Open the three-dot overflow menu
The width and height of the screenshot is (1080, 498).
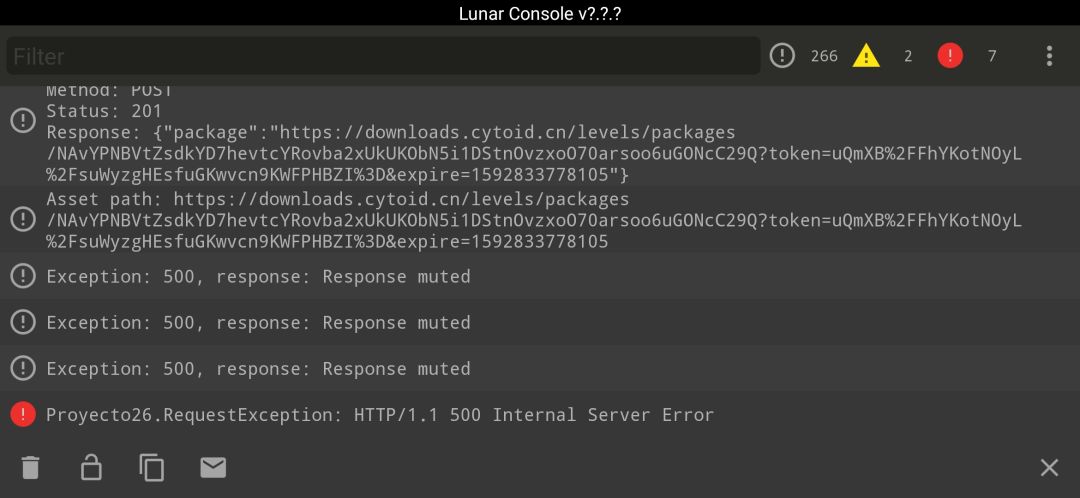1049,56
